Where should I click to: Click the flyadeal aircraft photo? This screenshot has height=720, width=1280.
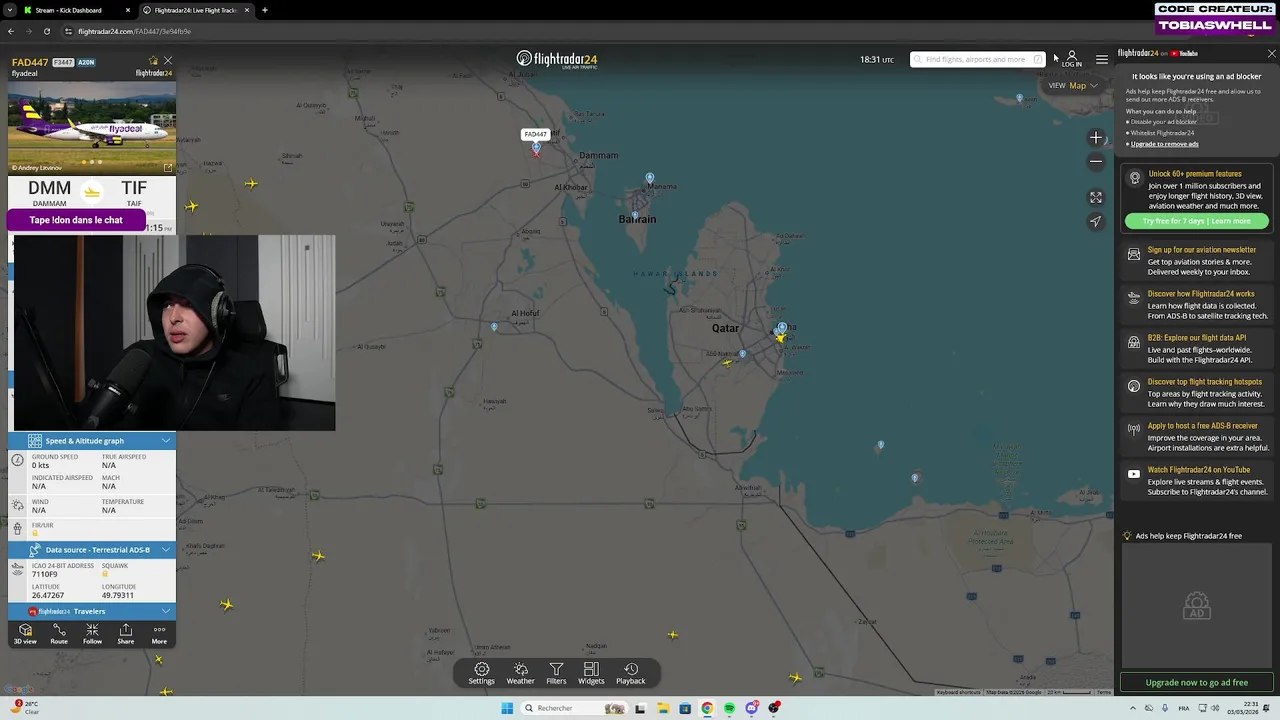[92, 127]
